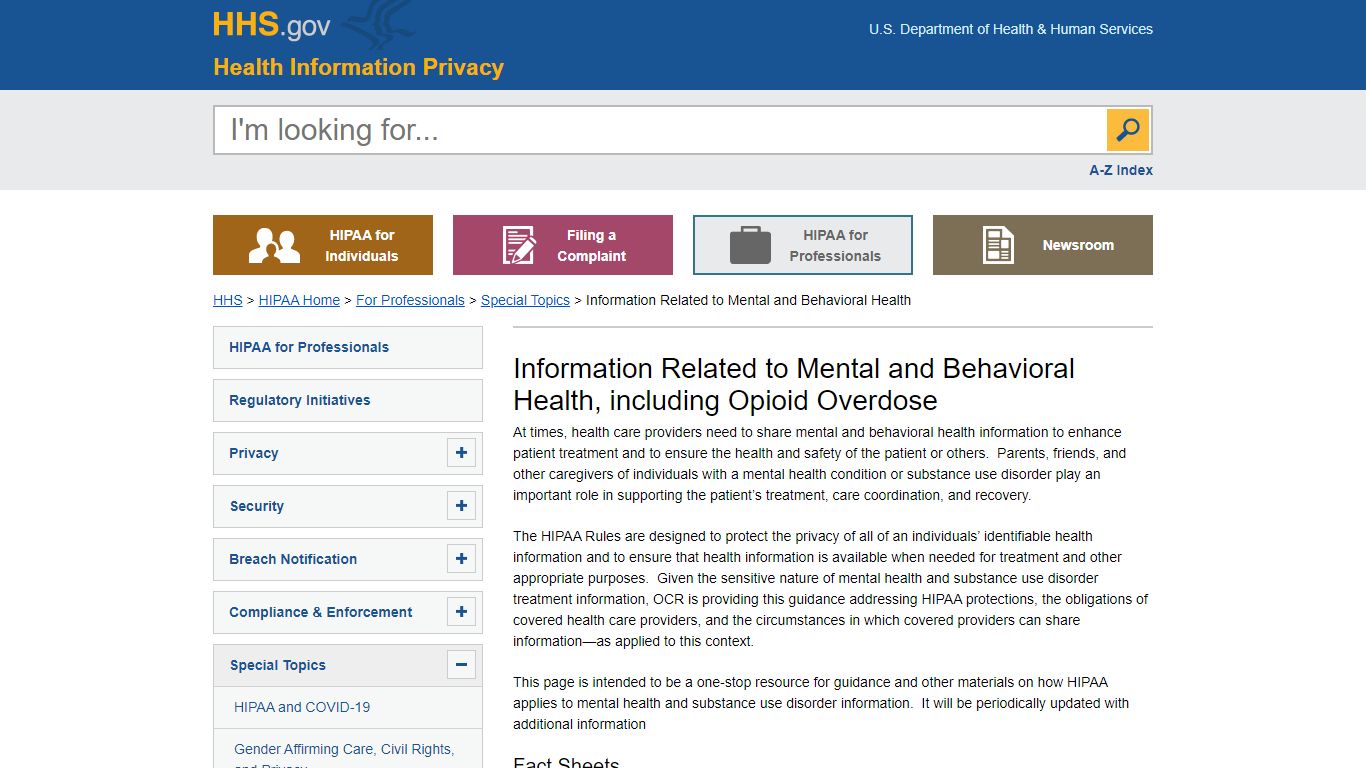Select Compliance & Enforcement in sidebar

pyautogui.click(x=321, y=612)
